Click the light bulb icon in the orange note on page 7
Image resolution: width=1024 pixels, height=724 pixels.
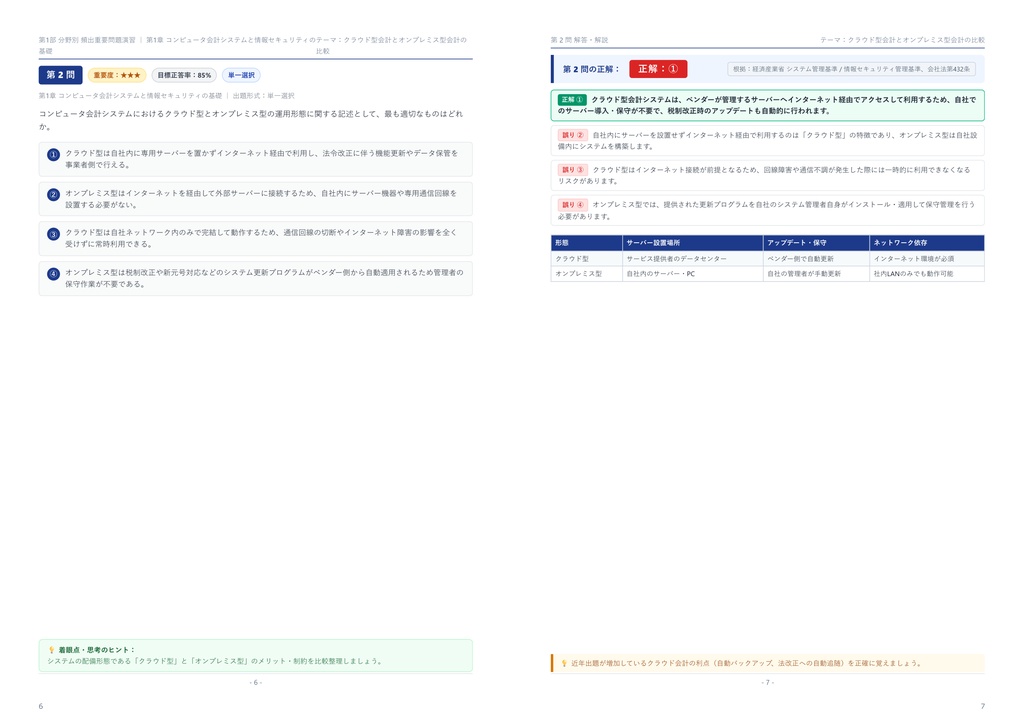tap(564, 663)
